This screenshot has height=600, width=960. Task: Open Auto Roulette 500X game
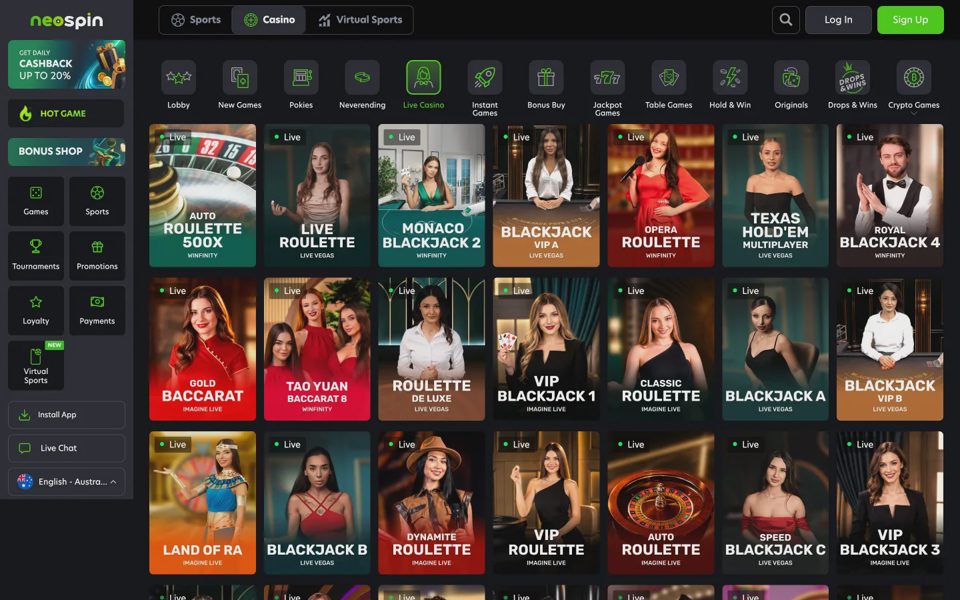click(x=202, y=195)
